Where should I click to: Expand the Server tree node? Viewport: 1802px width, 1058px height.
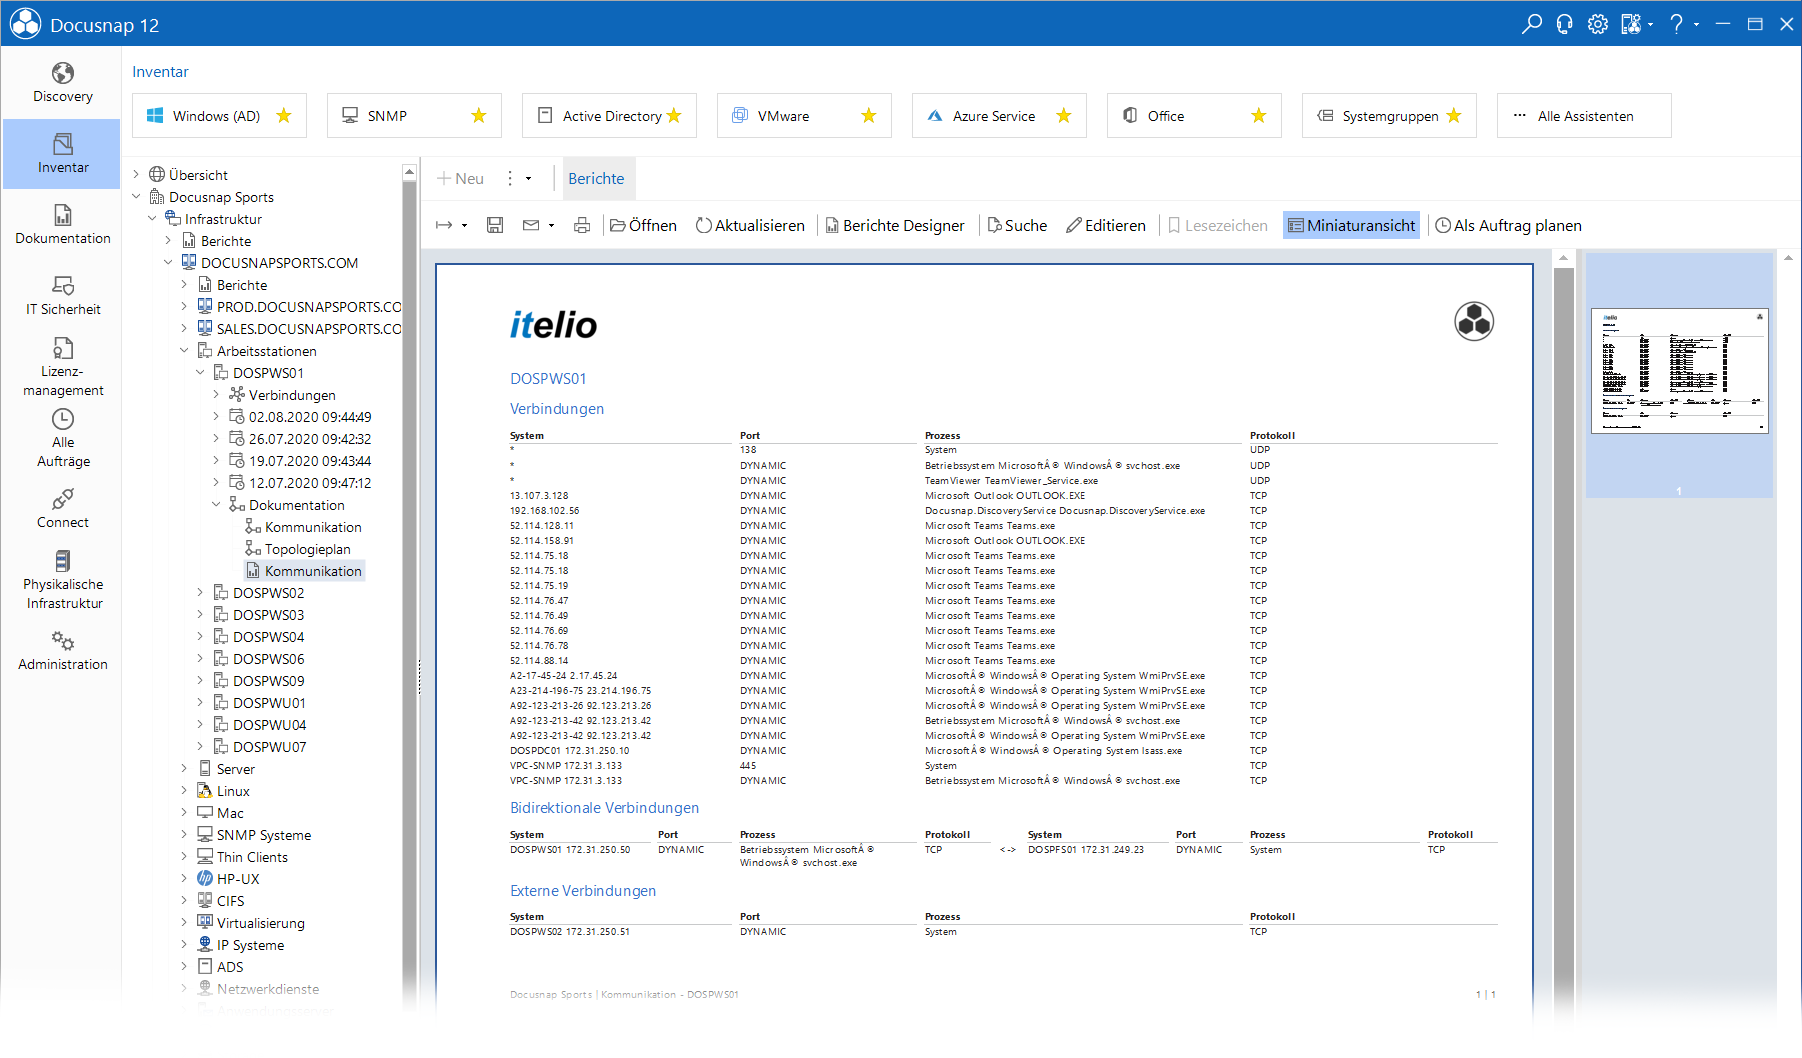click(184, 769)
